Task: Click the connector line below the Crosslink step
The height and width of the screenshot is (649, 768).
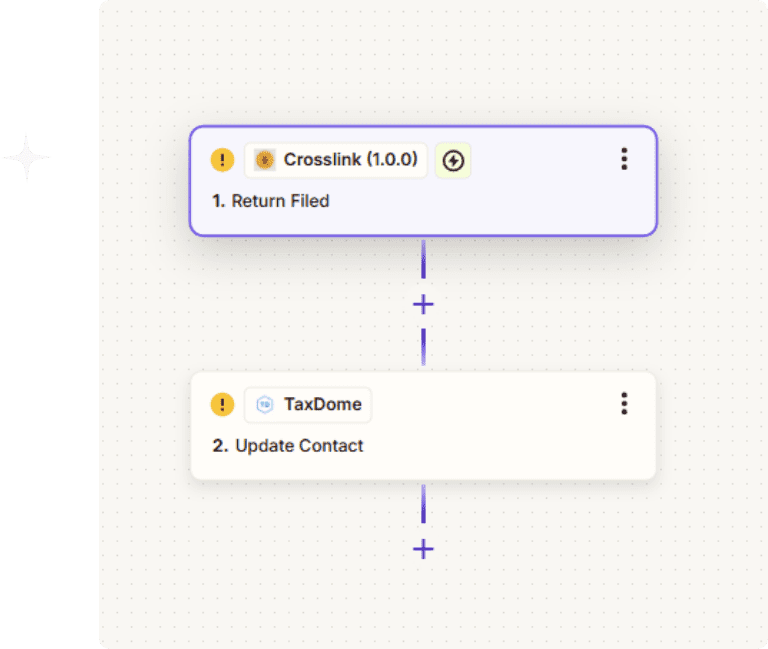Action: tap(423, 260)
